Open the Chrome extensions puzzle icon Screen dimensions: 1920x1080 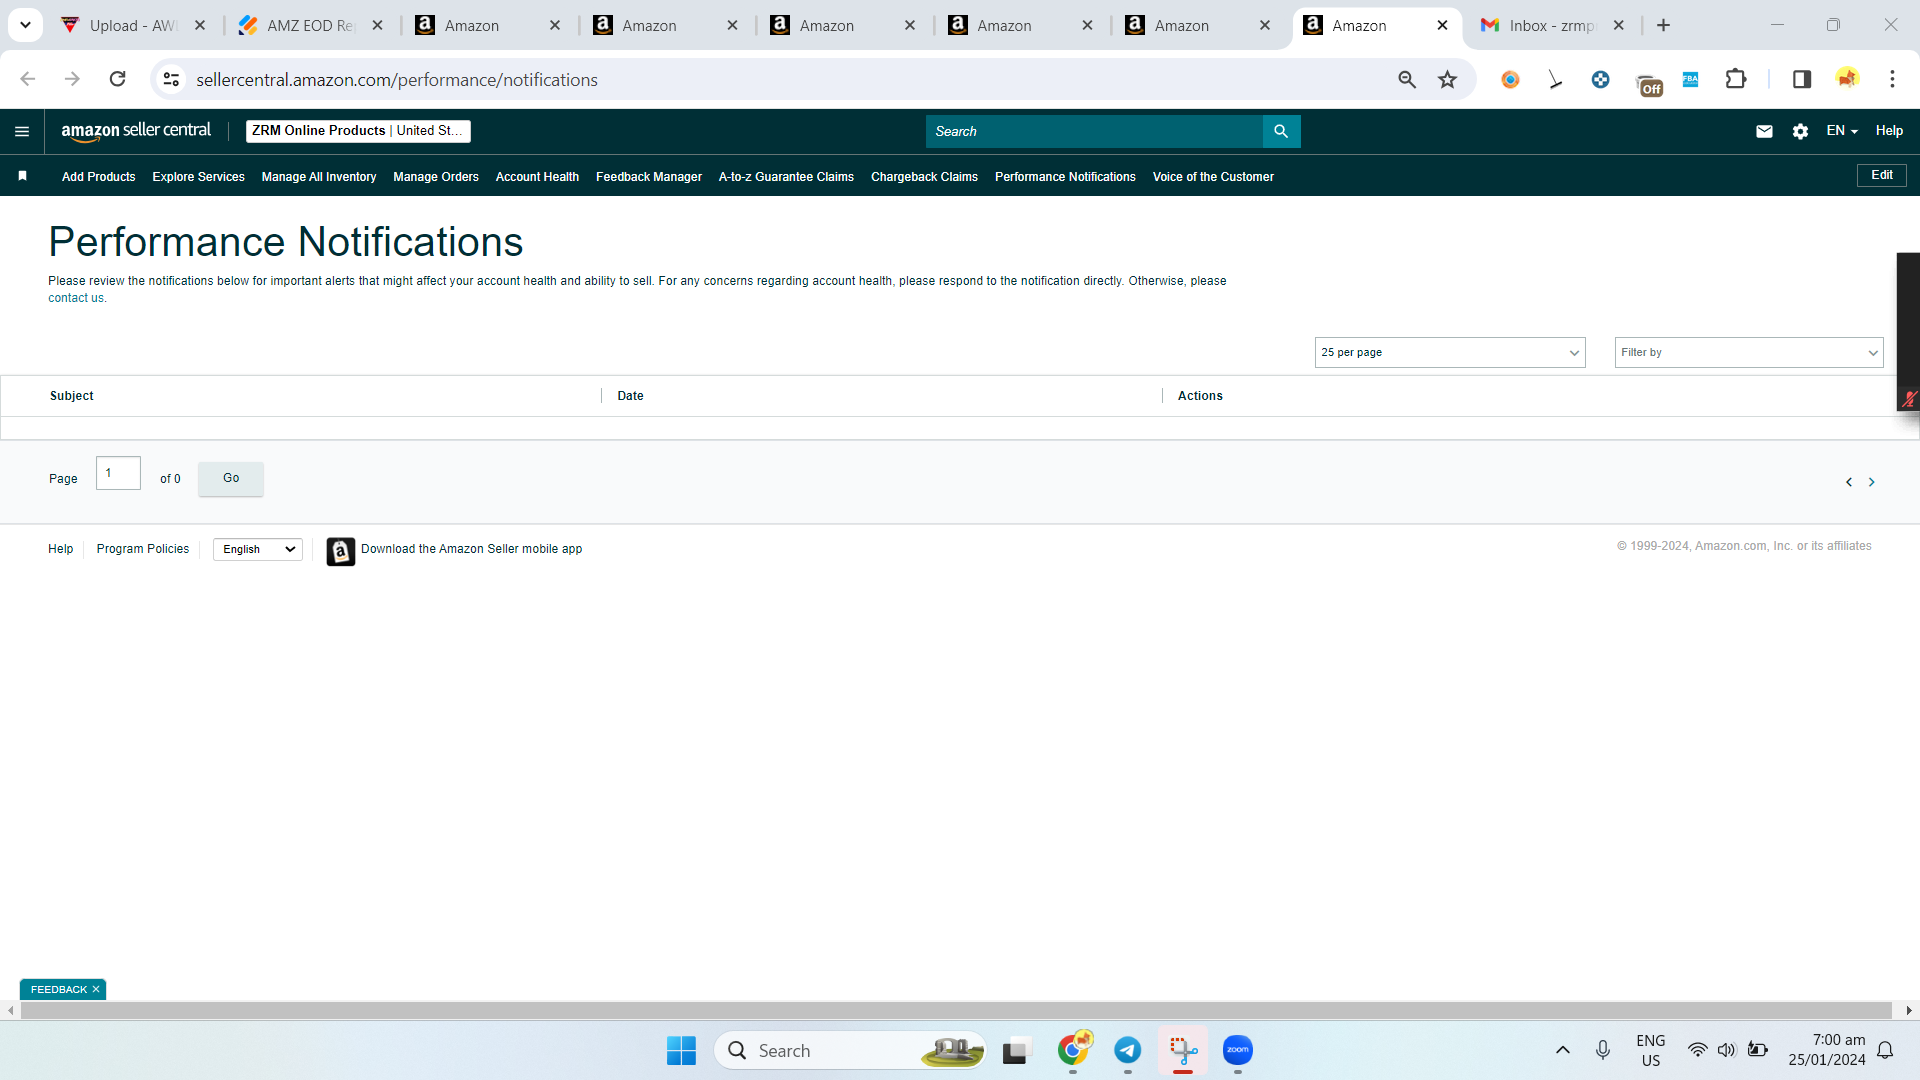(1736, 79)
